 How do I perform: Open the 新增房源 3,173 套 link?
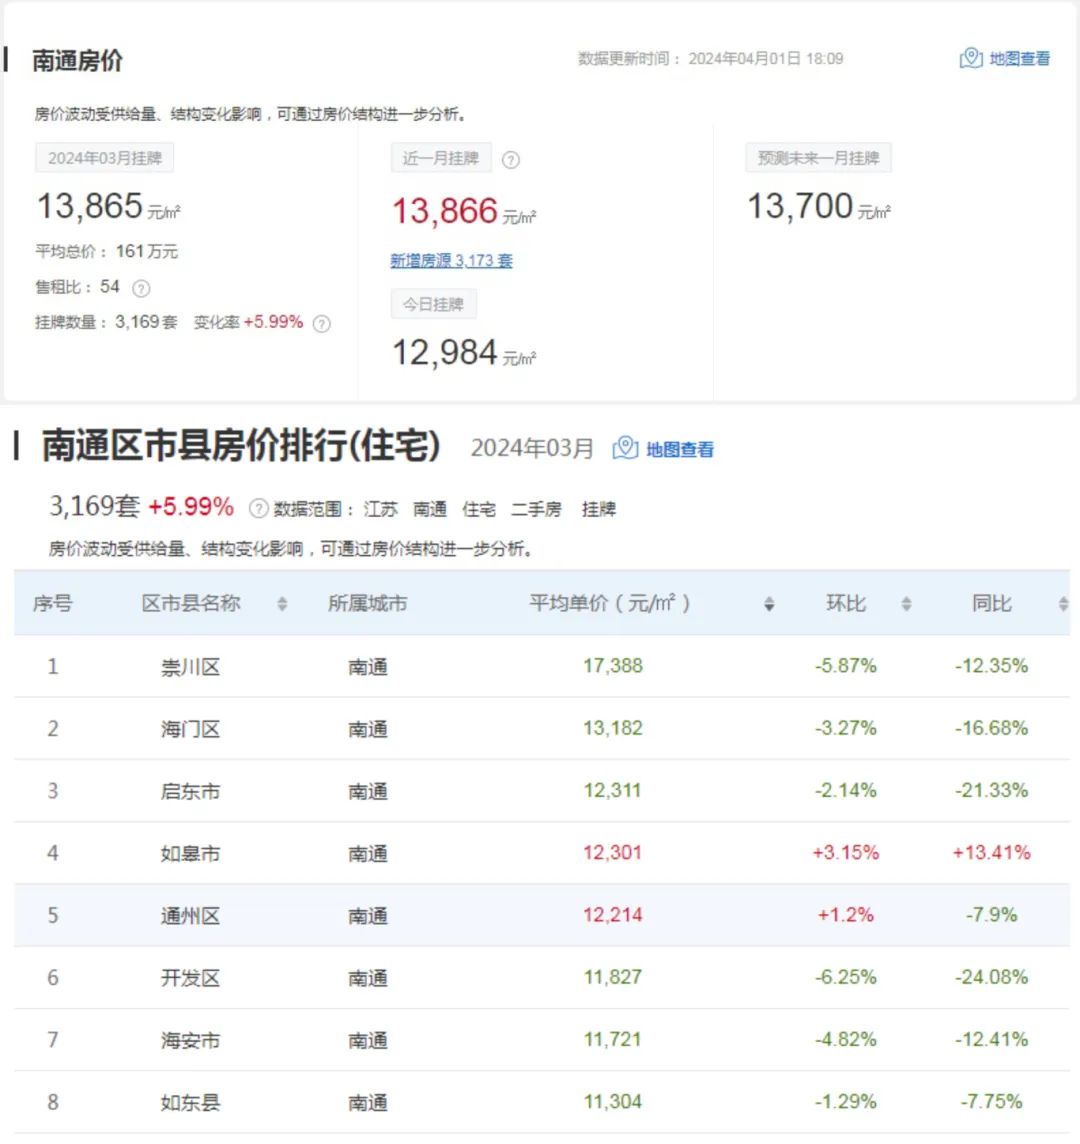[452, 260]
